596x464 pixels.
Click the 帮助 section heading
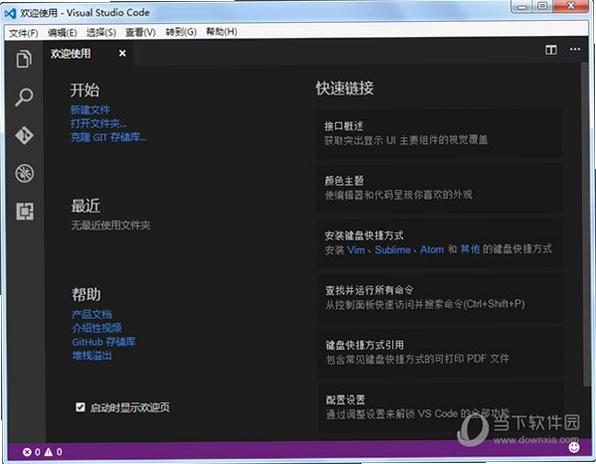coord(86,295)
